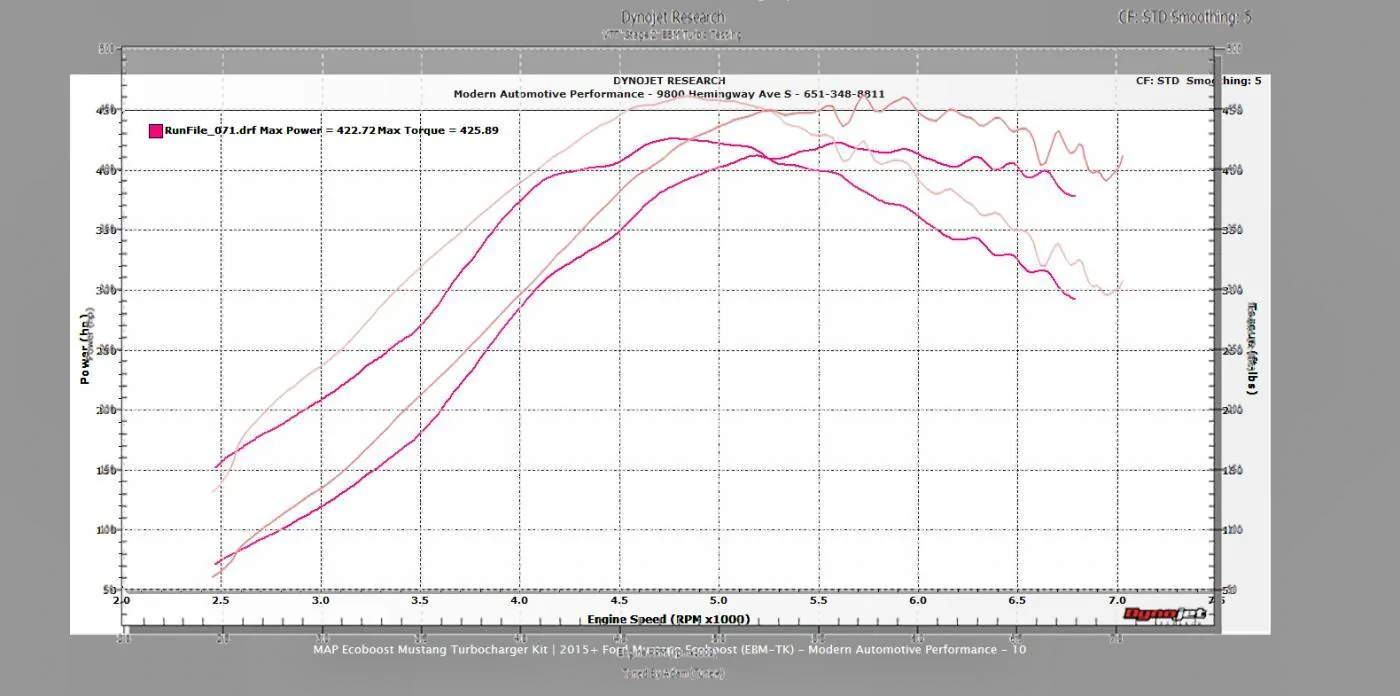Image resolution: width=1400 pixels, height=696 pixels.
Task: Click the 'DYNOJET RESEARCH' chart title
Action: click(669, 81)
